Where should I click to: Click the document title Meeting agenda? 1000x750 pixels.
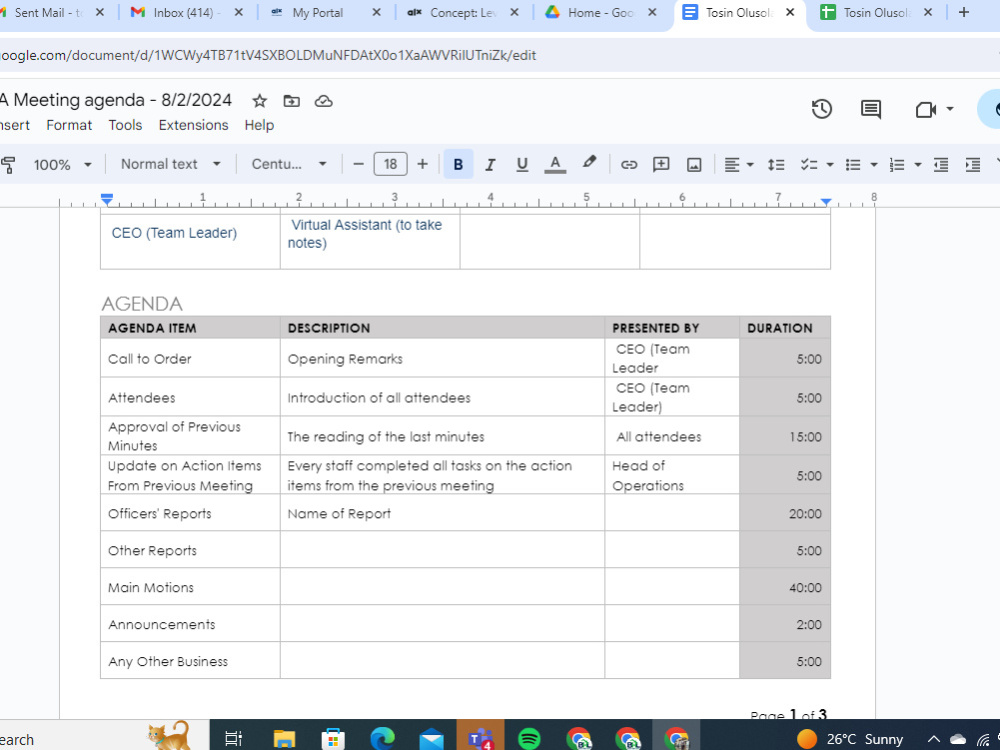click(116, 100)
